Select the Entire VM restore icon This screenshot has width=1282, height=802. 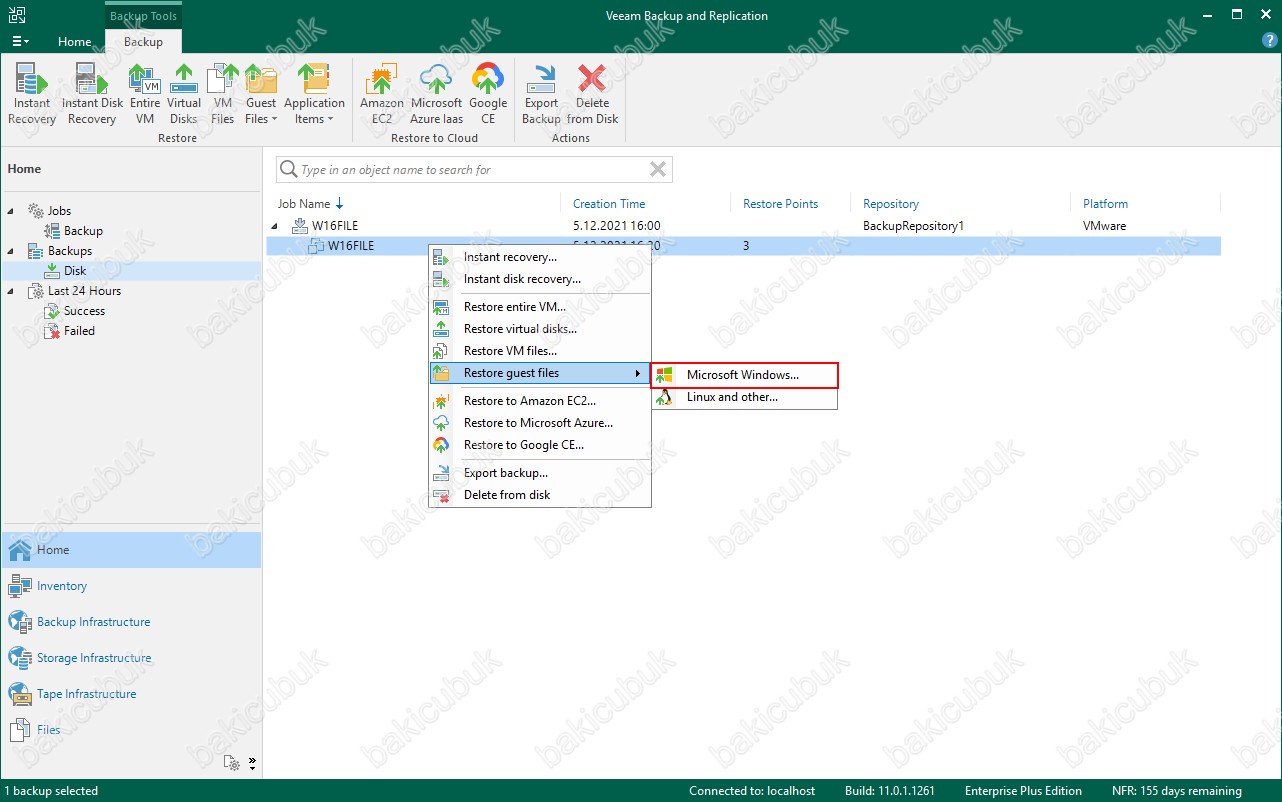click(x=145, y=94)
